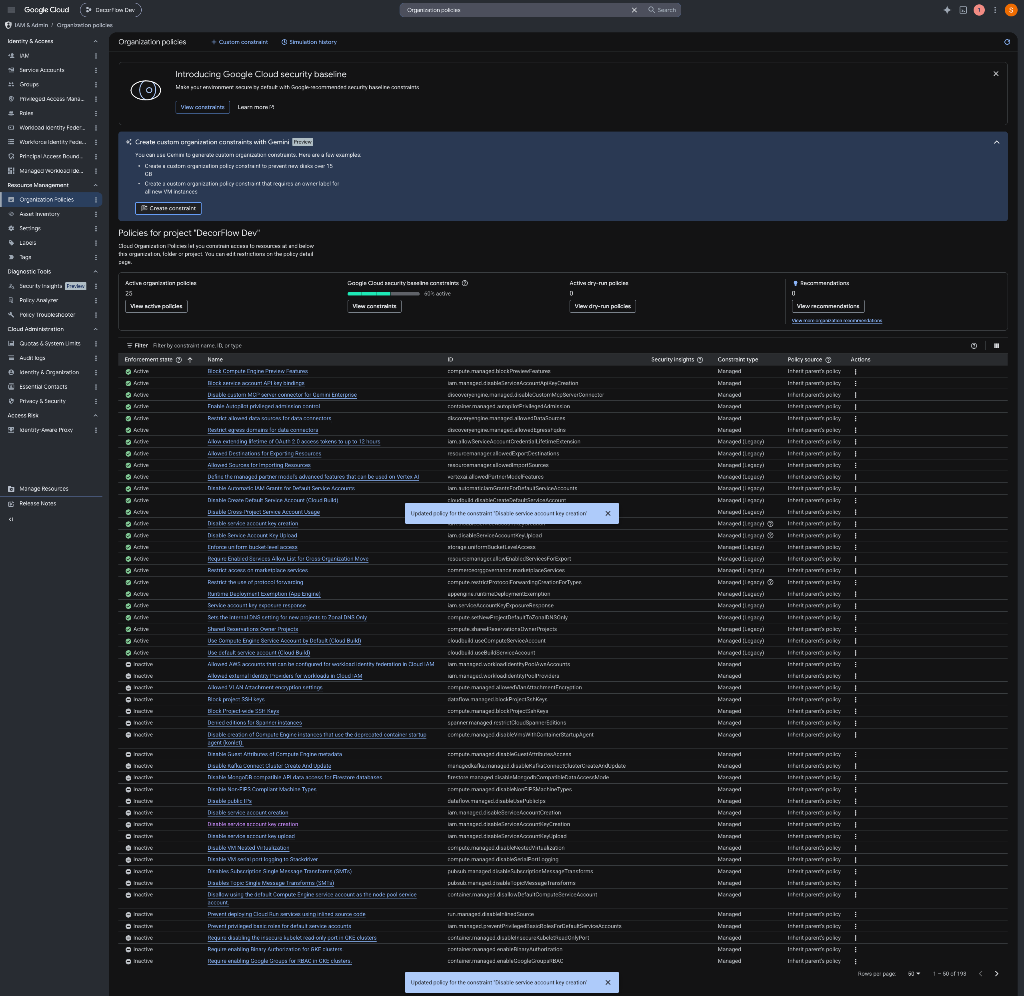Click the Organization policies search field
Image resolution: width=1024 pixels, height=996 pixels.
[516, 10]
